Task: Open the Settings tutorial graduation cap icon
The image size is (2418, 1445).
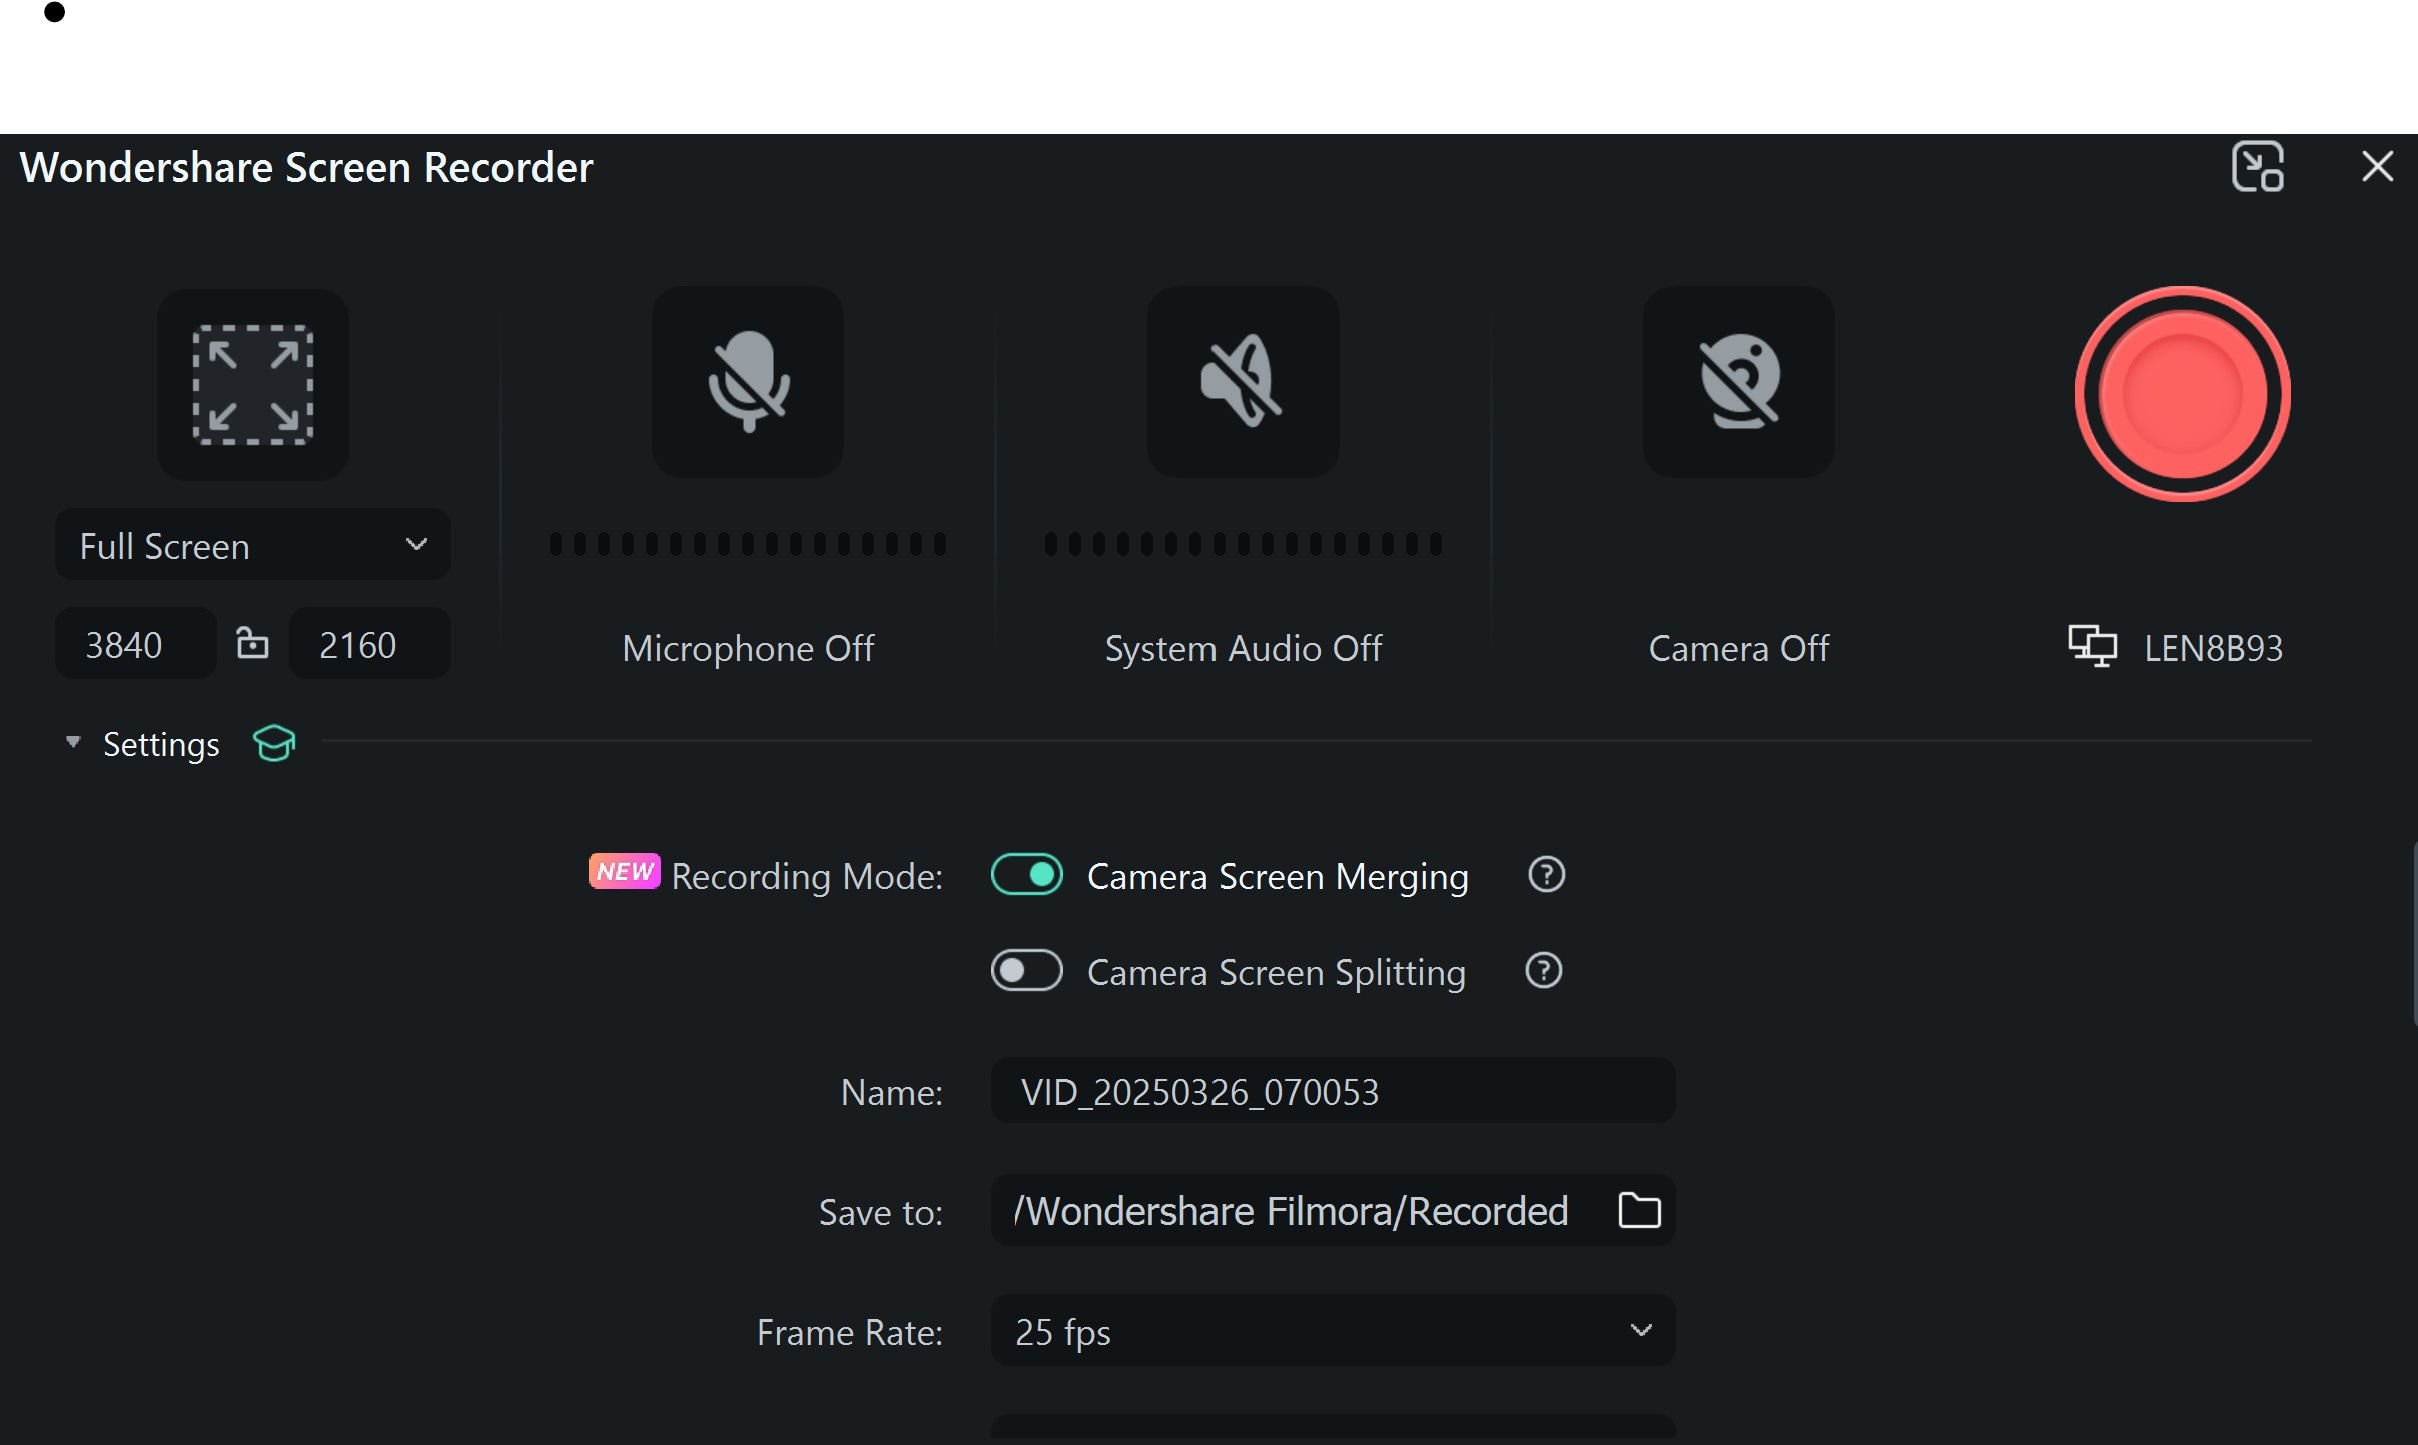Action: [274, 743]
